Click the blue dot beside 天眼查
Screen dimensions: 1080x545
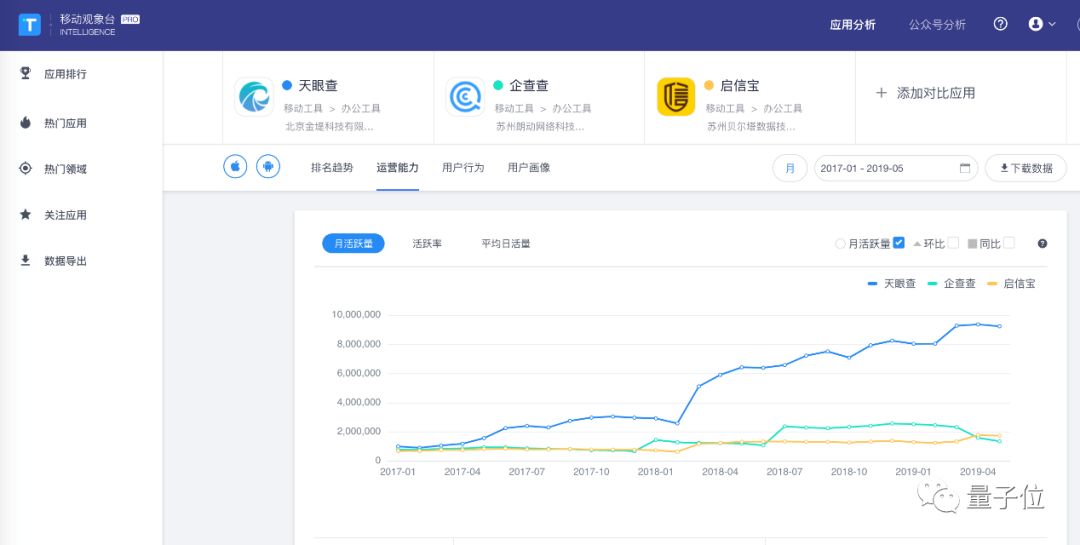[x=287, y=85]
